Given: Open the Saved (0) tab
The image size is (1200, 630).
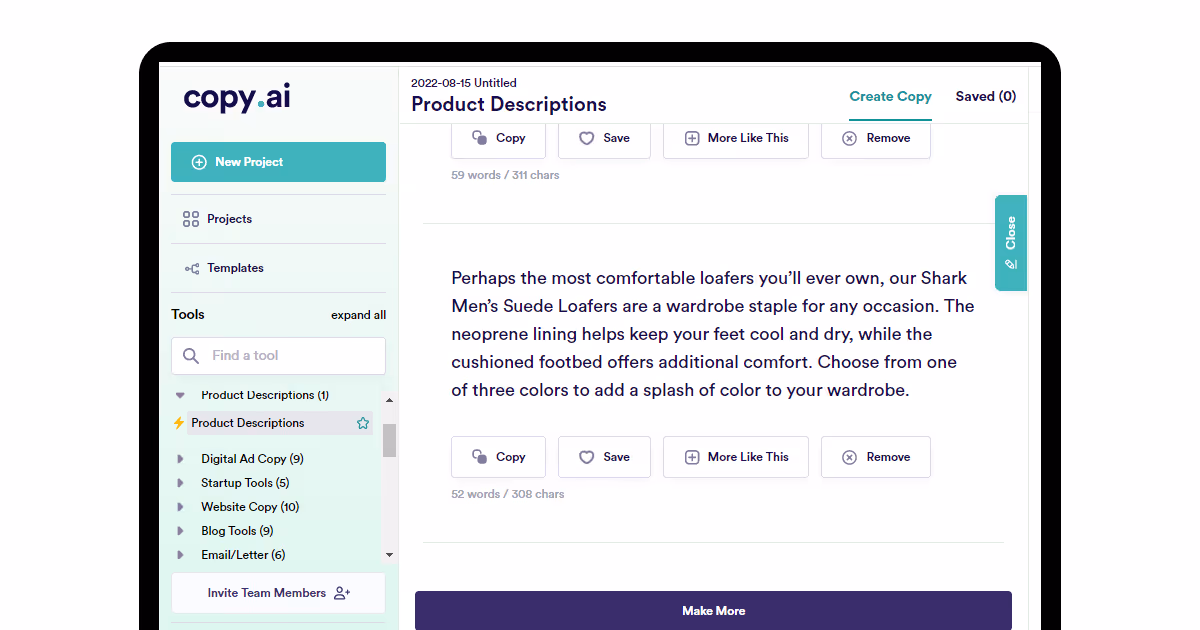Looking at the screenshot, I should [986, 96].
